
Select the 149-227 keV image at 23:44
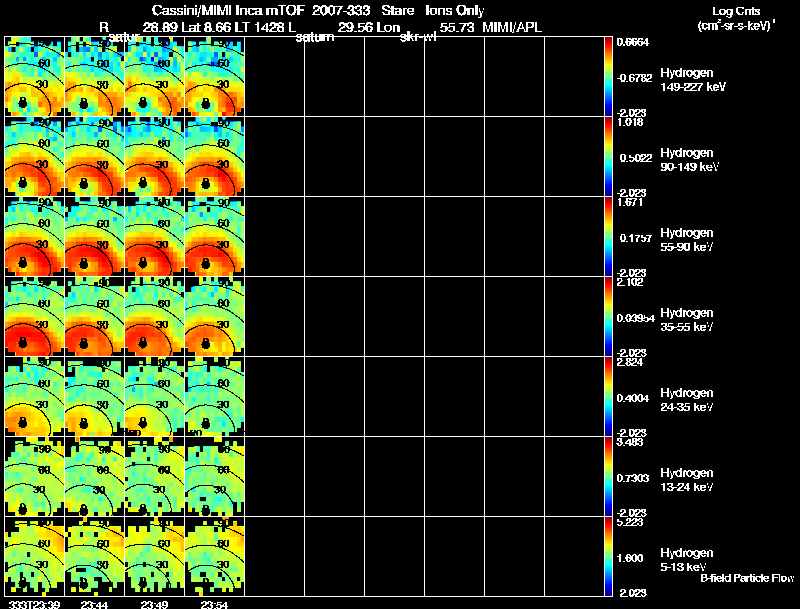pos(95,77)
